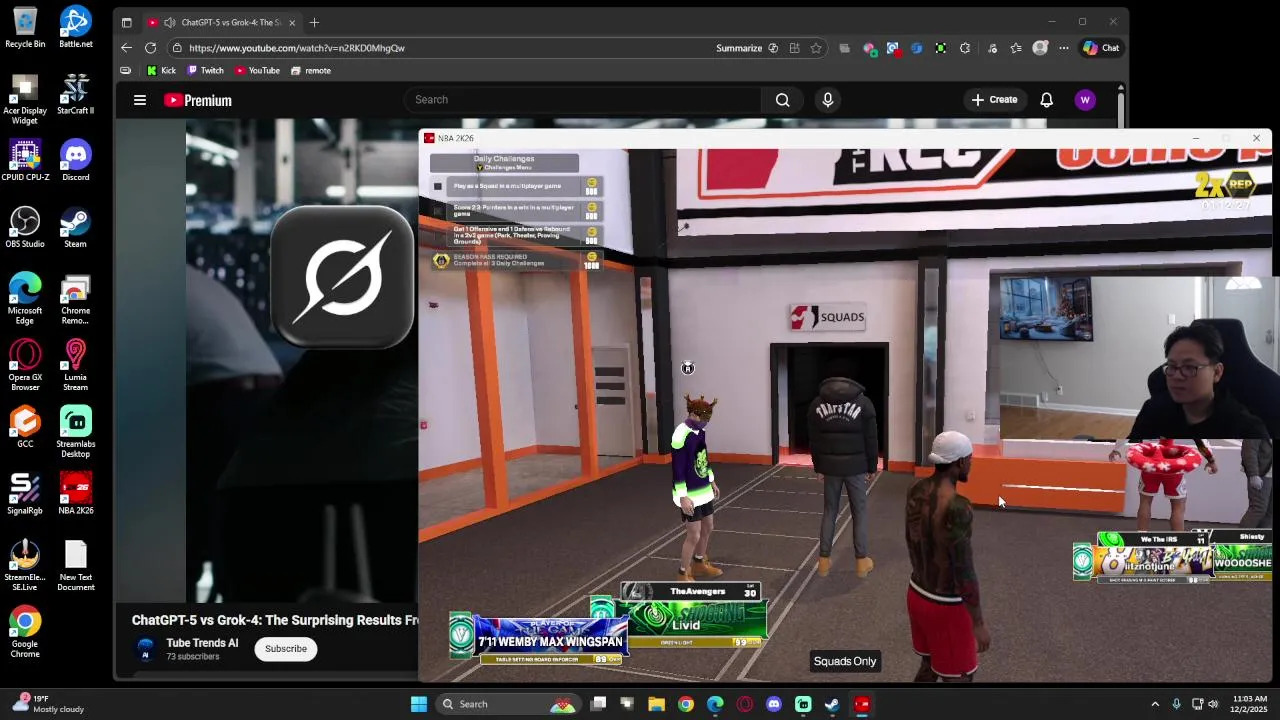Screen dimensions: 1280x720
Task: Open the weather widget on taskbar
Action: 47,704
